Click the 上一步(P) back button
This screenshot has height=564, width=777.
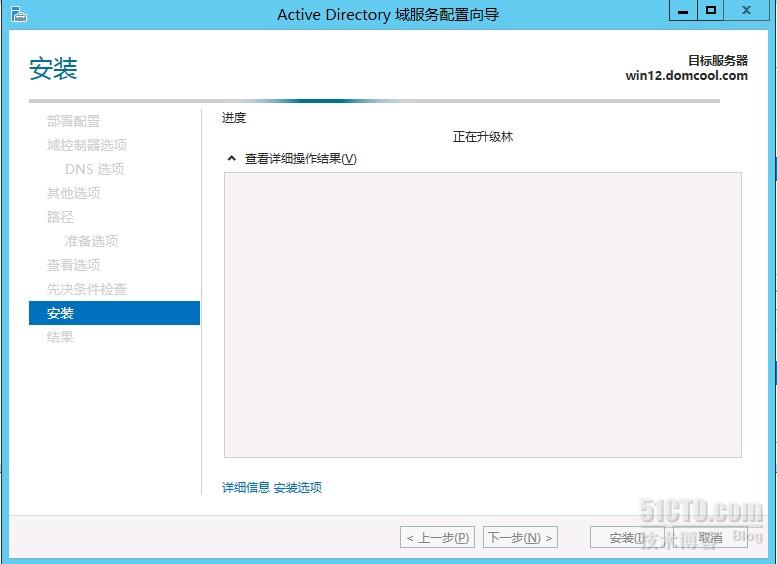coord(438,537)
